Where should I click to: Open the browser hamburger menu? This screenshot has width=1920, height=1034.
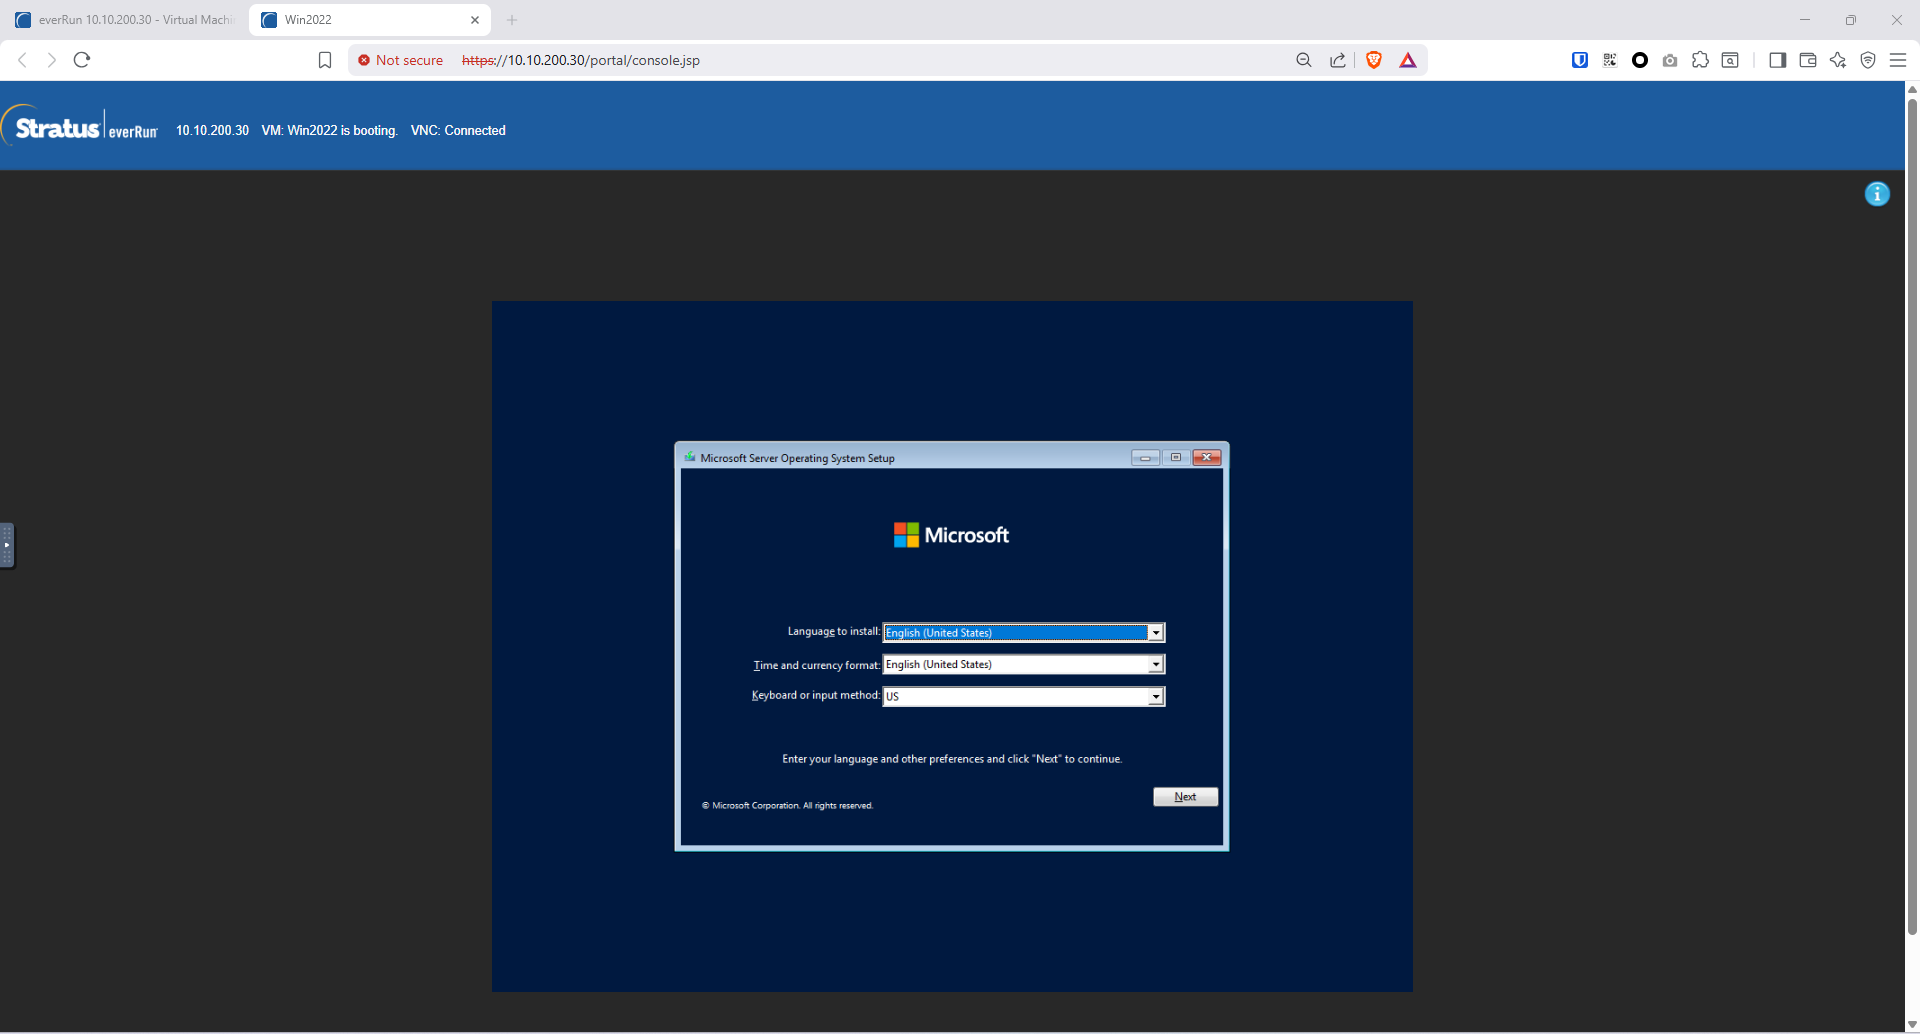1897,60
